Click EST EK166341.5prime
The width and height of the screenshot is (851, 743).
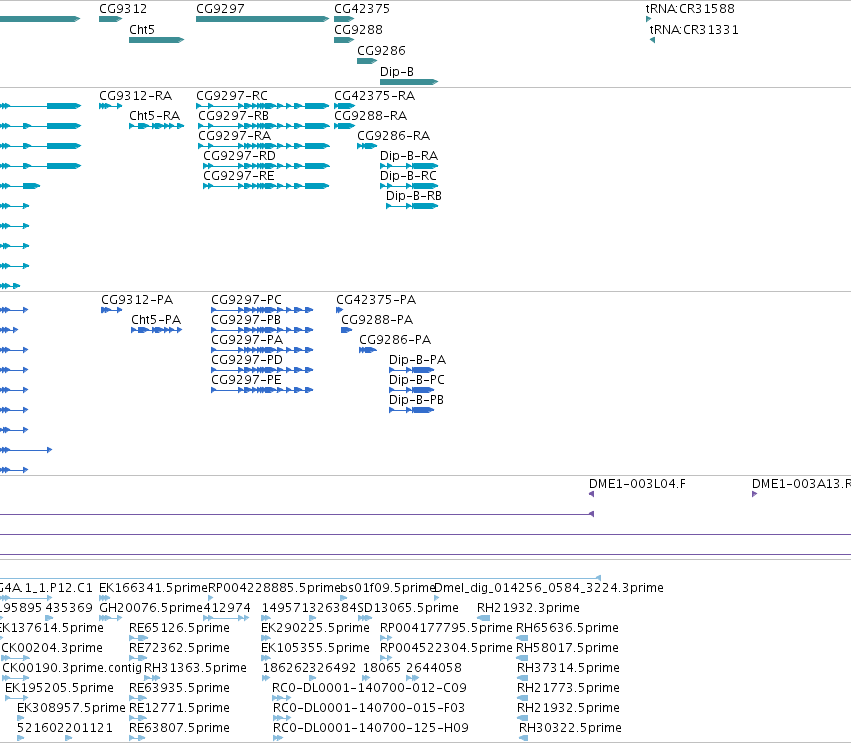(154, 588)
